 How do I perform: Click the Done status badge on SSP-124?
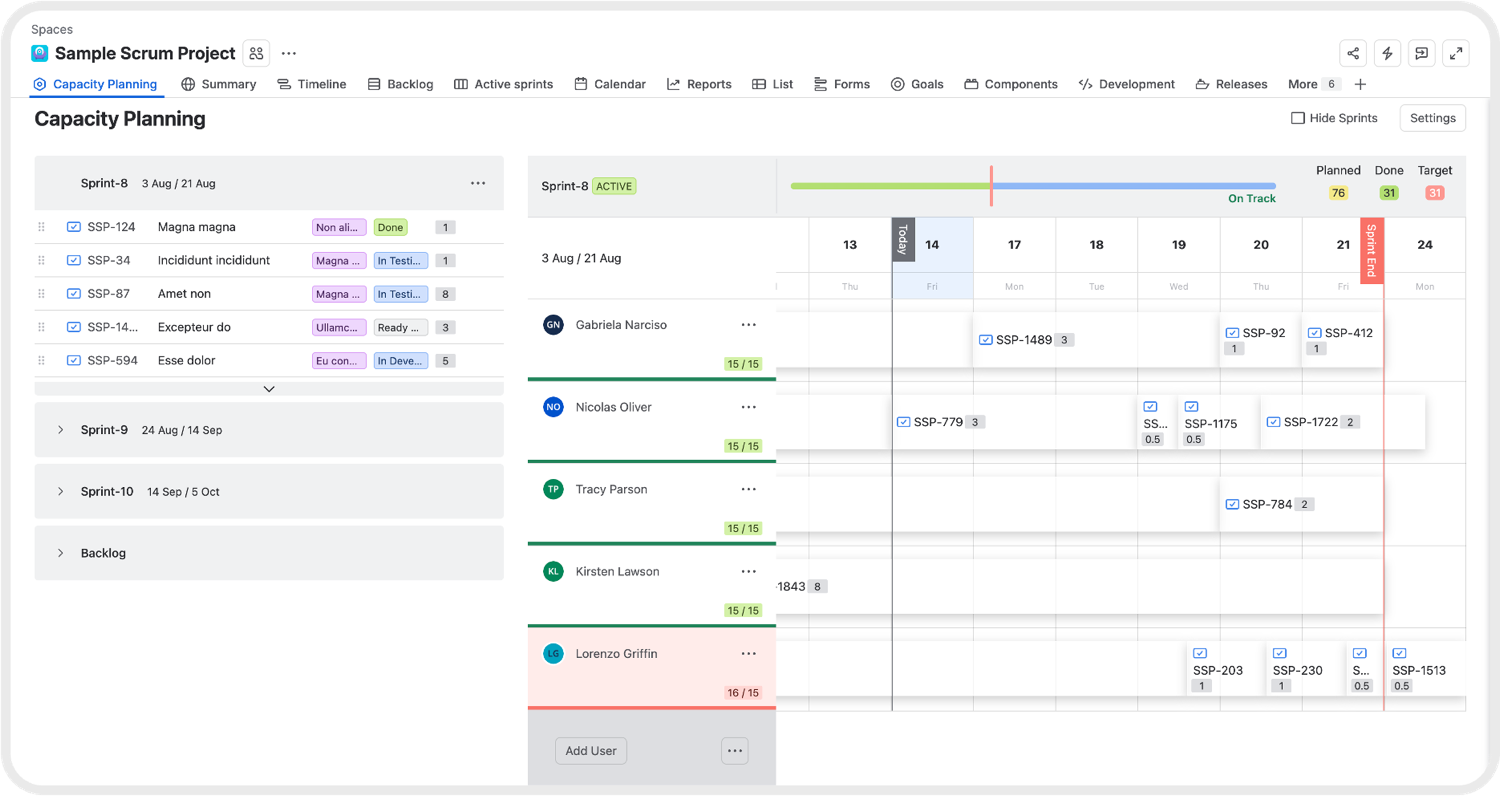390,227
